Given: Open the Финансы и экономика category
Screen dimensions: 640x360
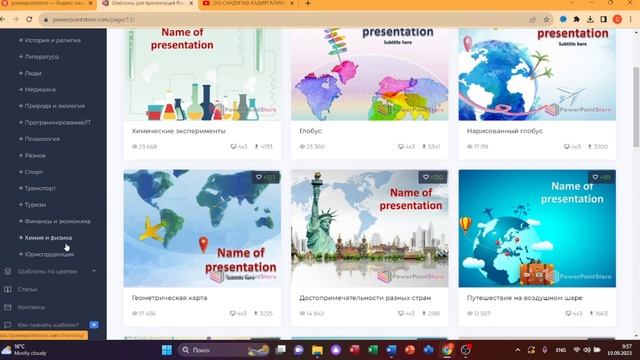Looking at the screenshot, I should [x=58, y=221].
